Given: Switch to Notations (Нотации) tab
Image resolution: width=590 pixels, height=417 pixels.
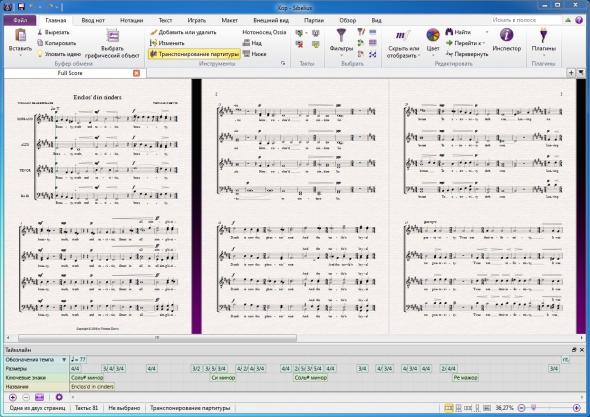Looking at the screenshot, I should coord(131,20).
